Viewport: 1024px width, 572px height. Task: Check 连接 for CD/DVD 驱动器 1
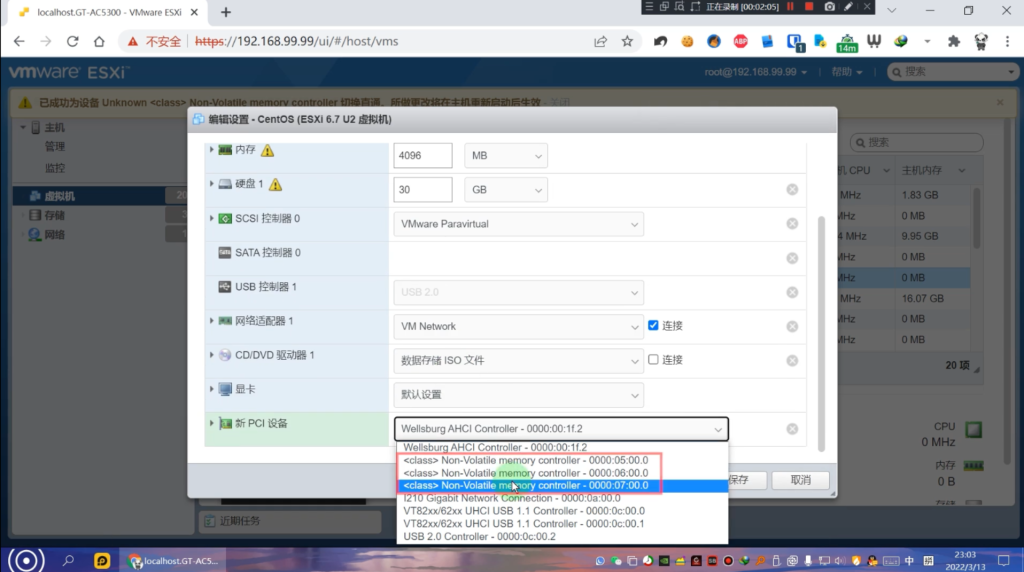[x=654, y=360]
